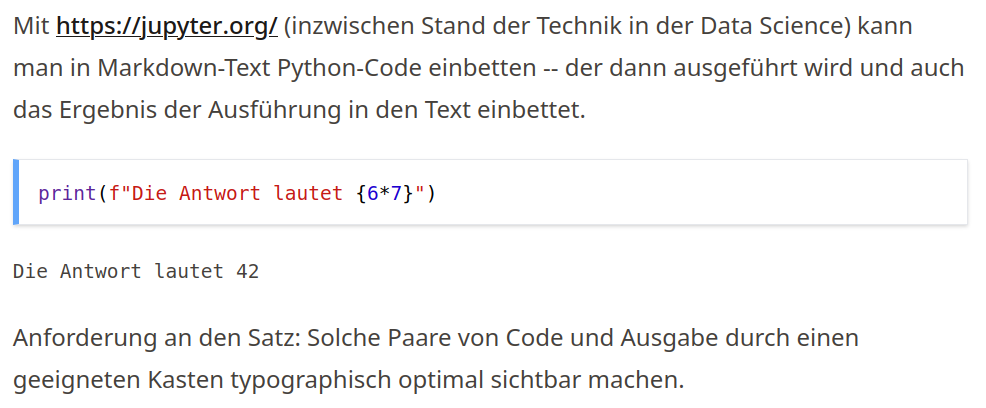Click the print keyword in the code
The height and width of the screenshot is (408, 986).
click(67, 194)
